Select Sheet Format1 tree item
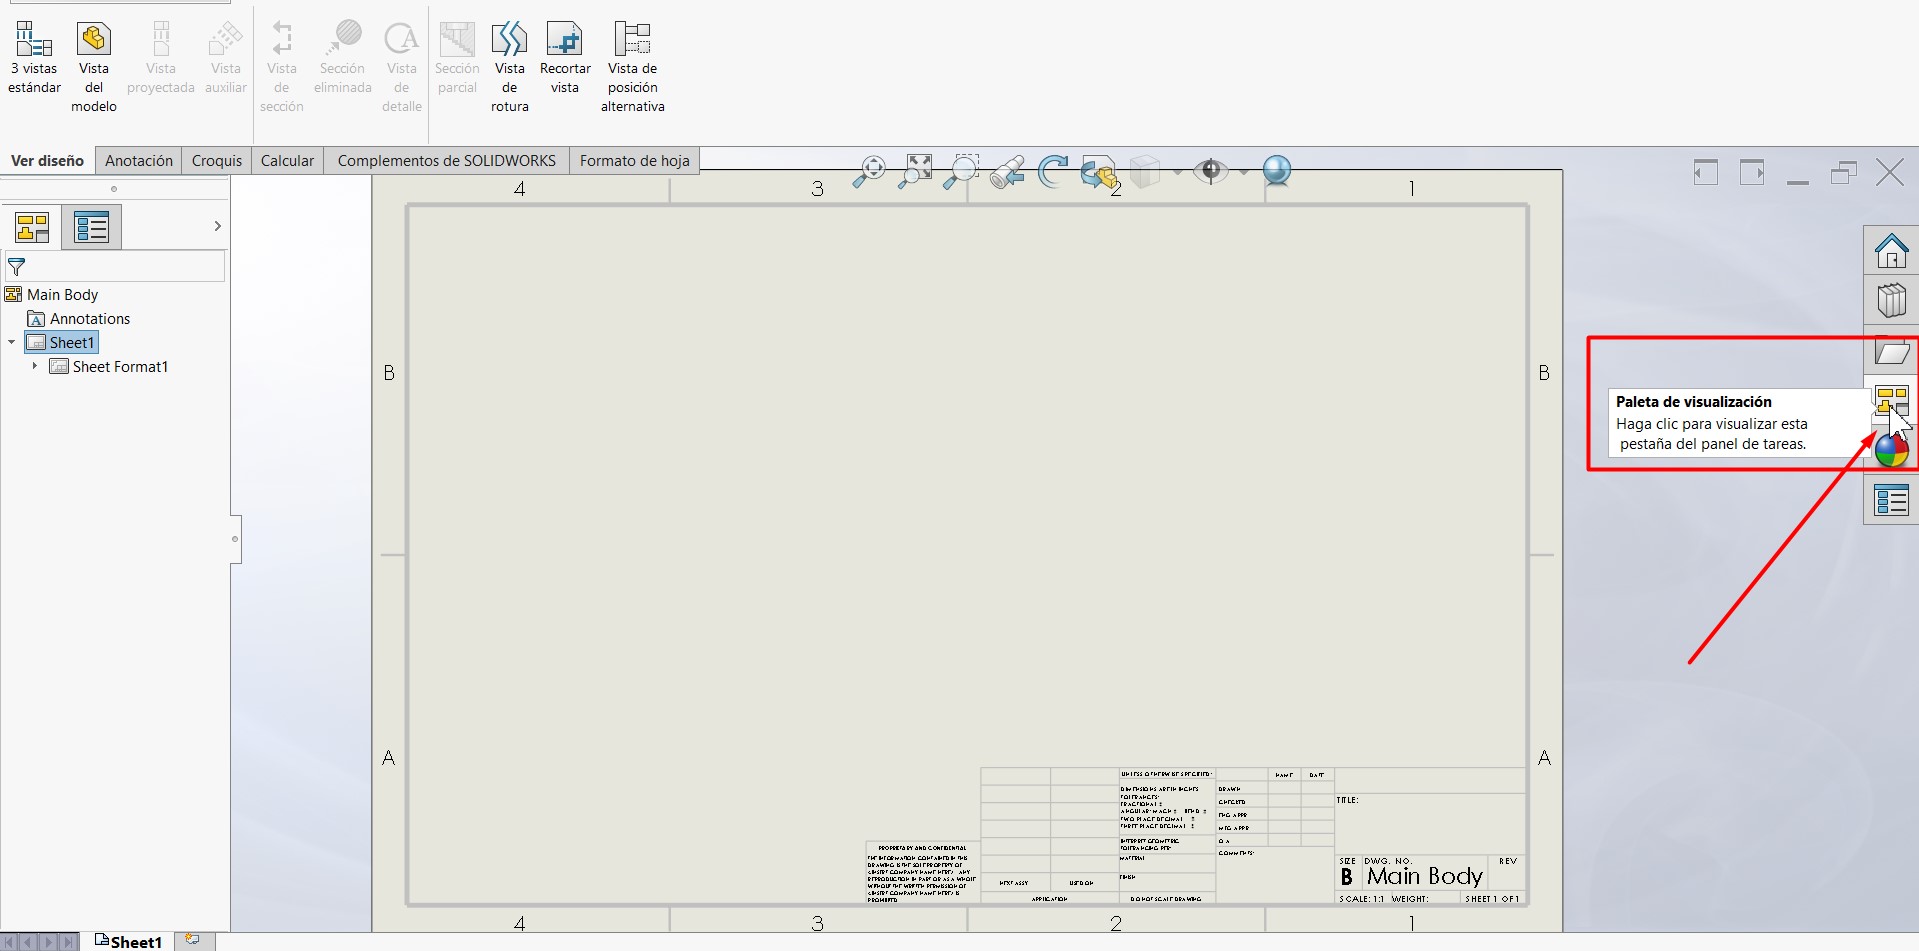The width and height of the screenshot is (1919, 951). tap(120, 367)
